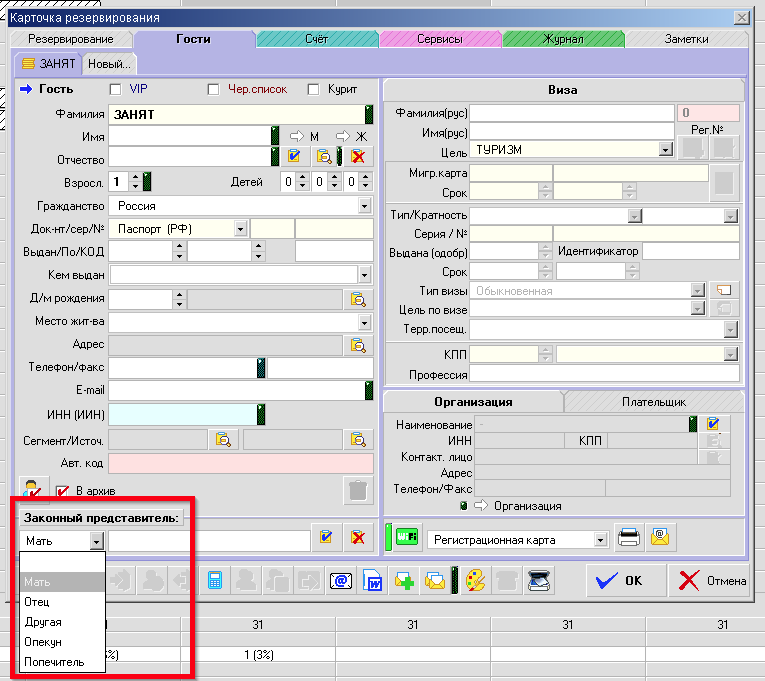Click the Отмена button
Viewport: 765px width, 681px height.
pyautogui.click(x=712, y=580)
